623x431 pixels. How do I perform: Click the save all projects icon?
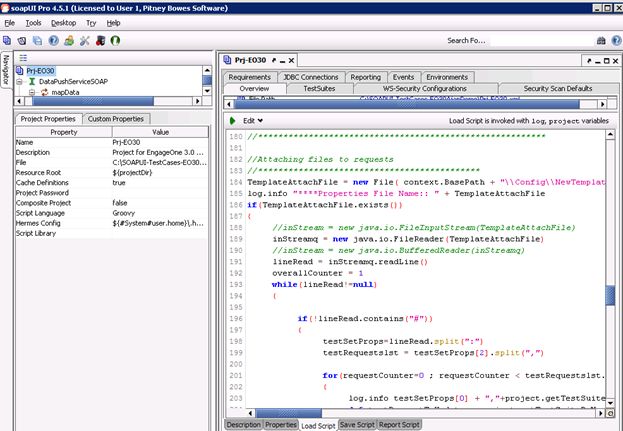38,41
